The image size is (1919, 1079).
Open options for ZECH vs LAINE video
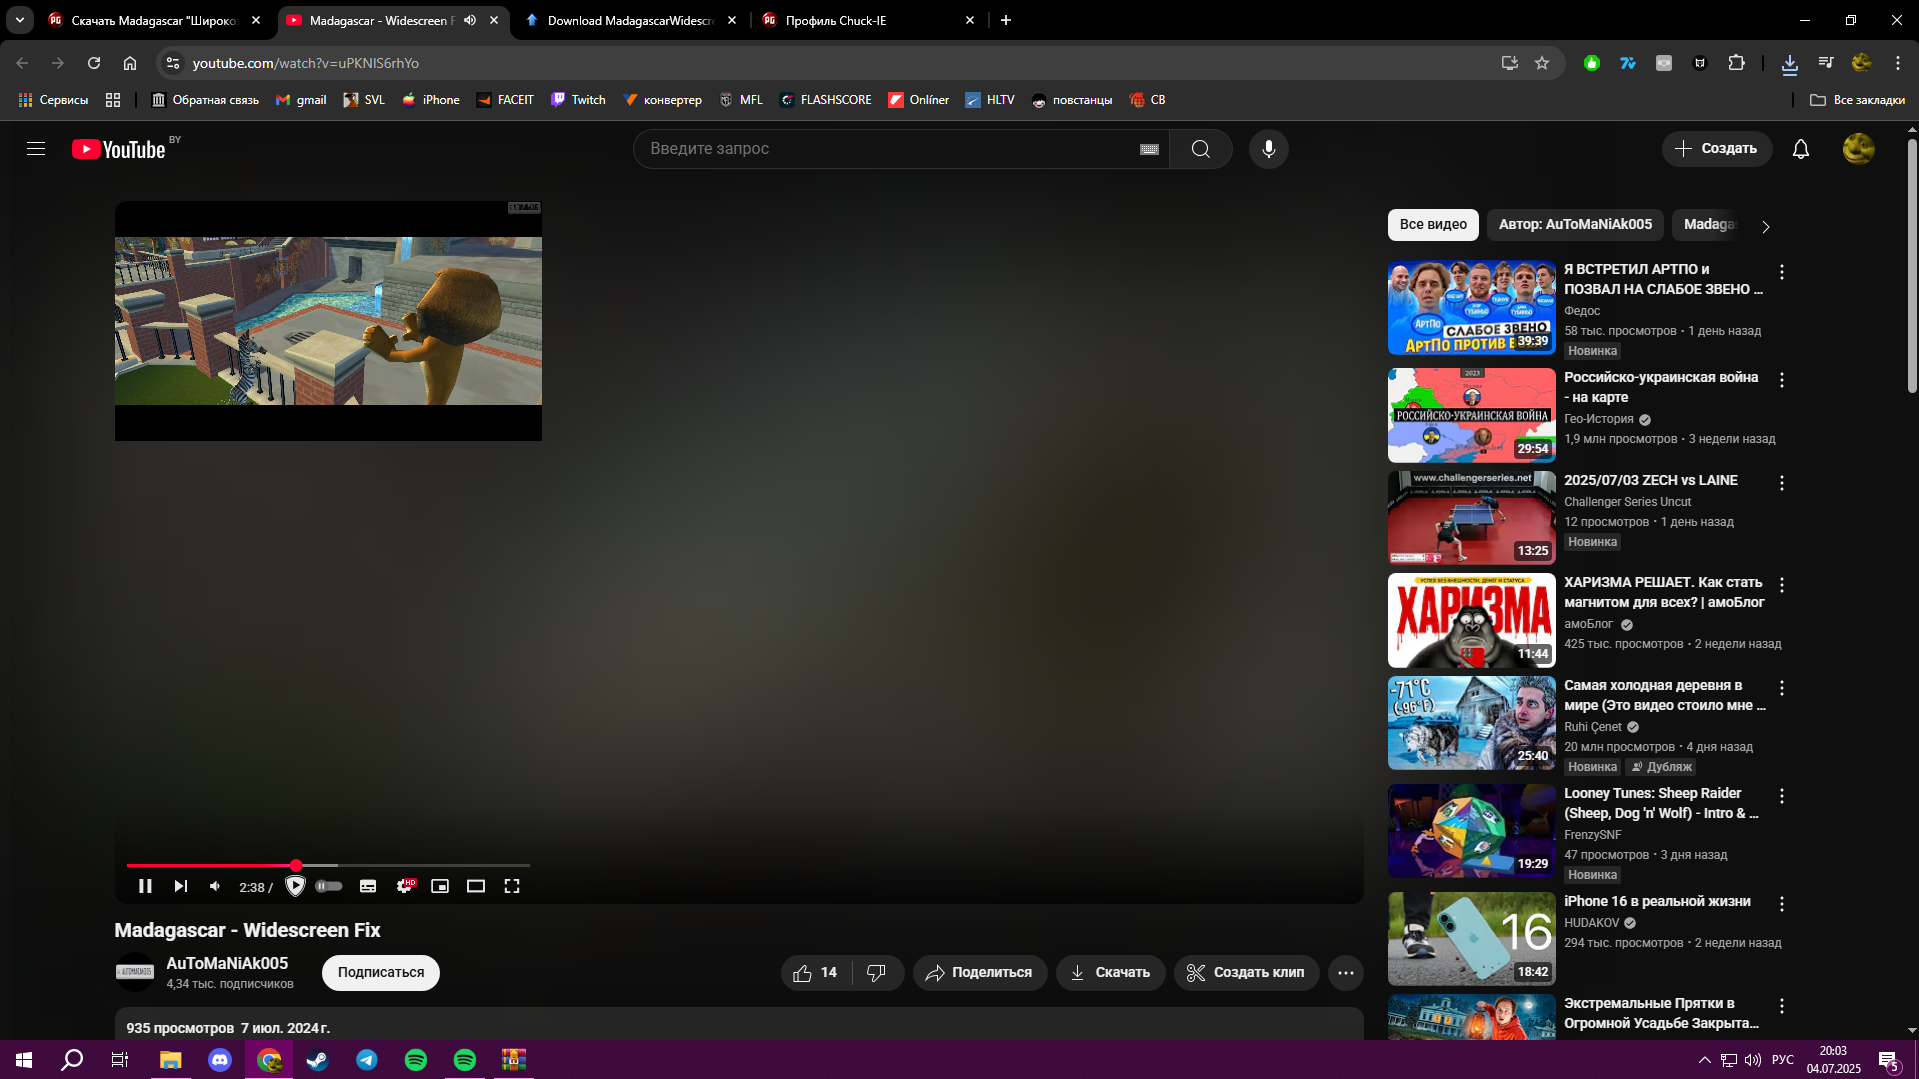[x=1782, y=483]
